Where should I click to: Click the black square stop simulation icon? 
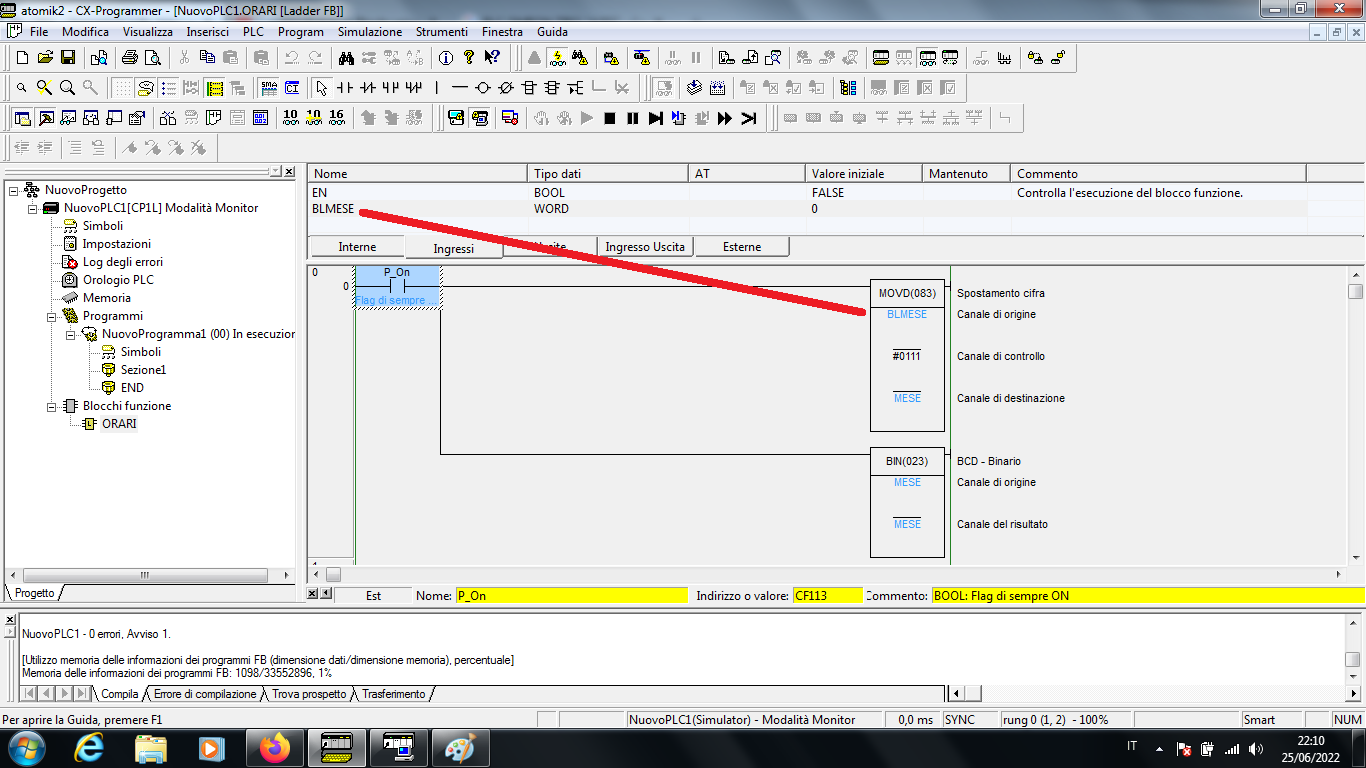click(609, 118)
